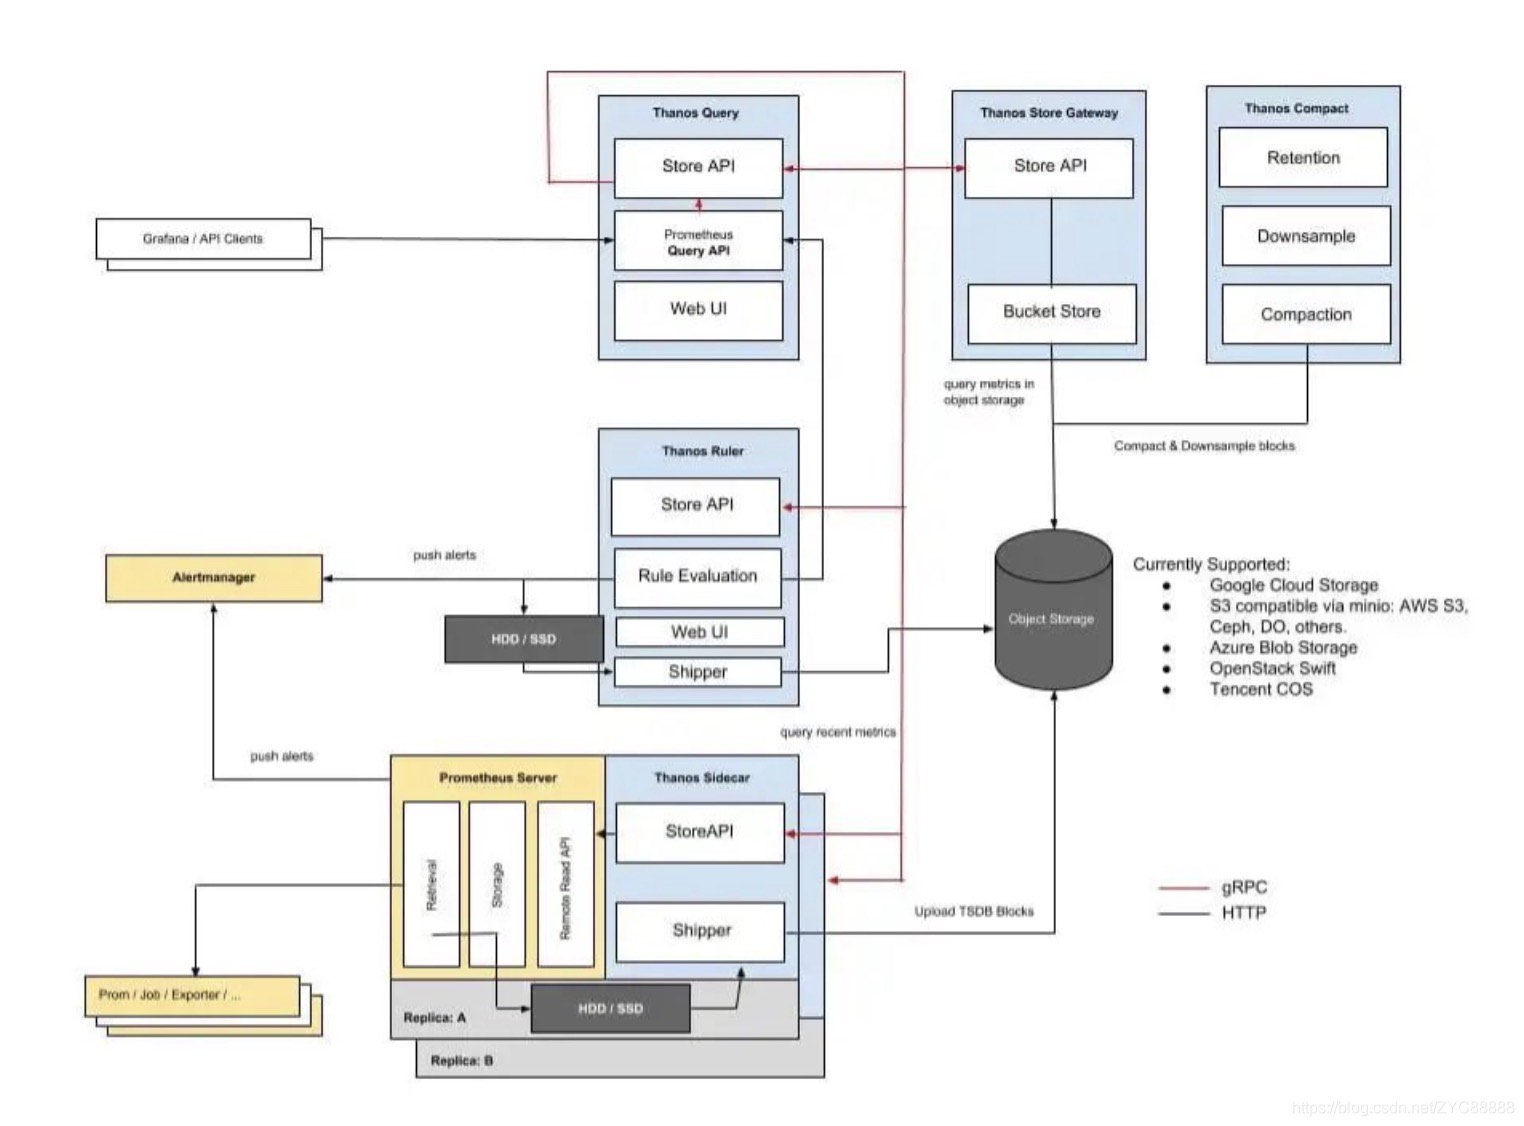Click the Thanos Query title text
The width and height of the screenshot is (1524, 1126).
pos(696,113)
